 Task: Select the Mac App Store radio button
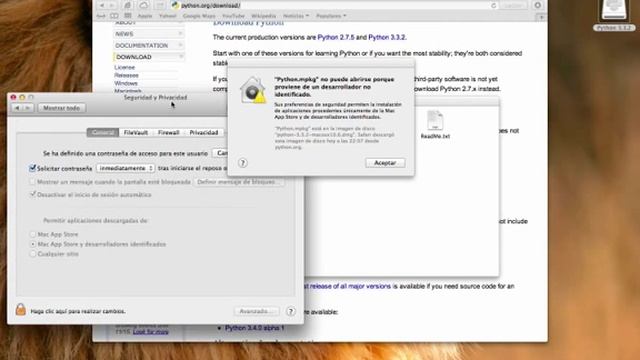coord(33,234)
